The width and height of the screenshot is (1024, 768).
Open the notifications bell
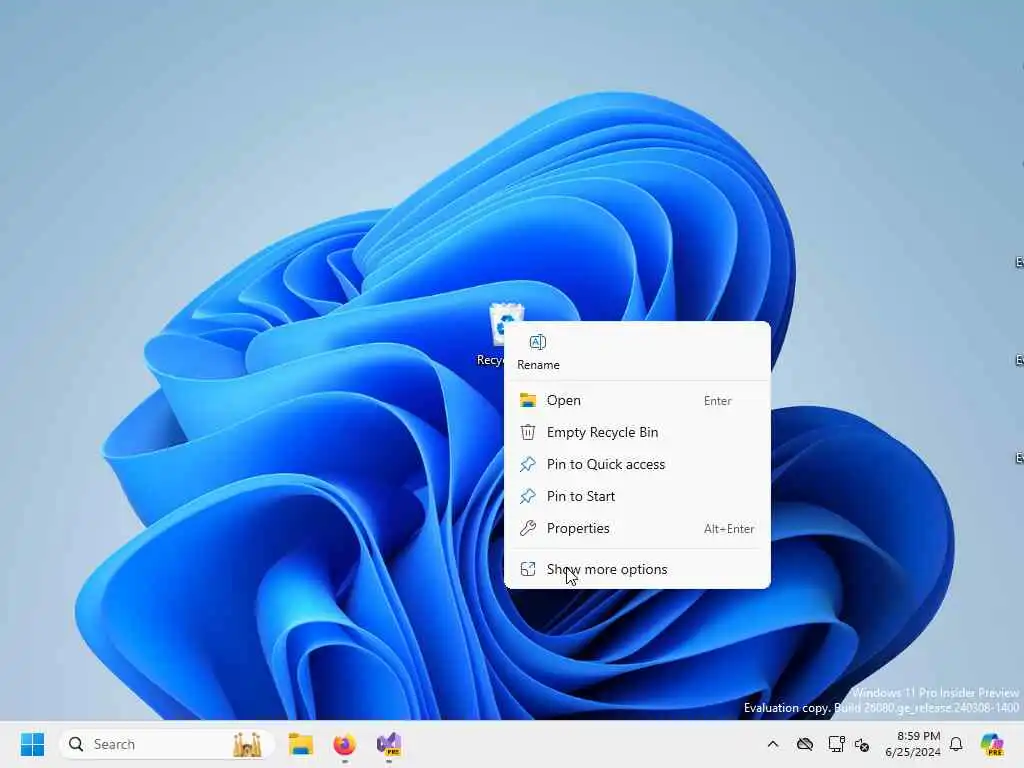coord(956,744)
